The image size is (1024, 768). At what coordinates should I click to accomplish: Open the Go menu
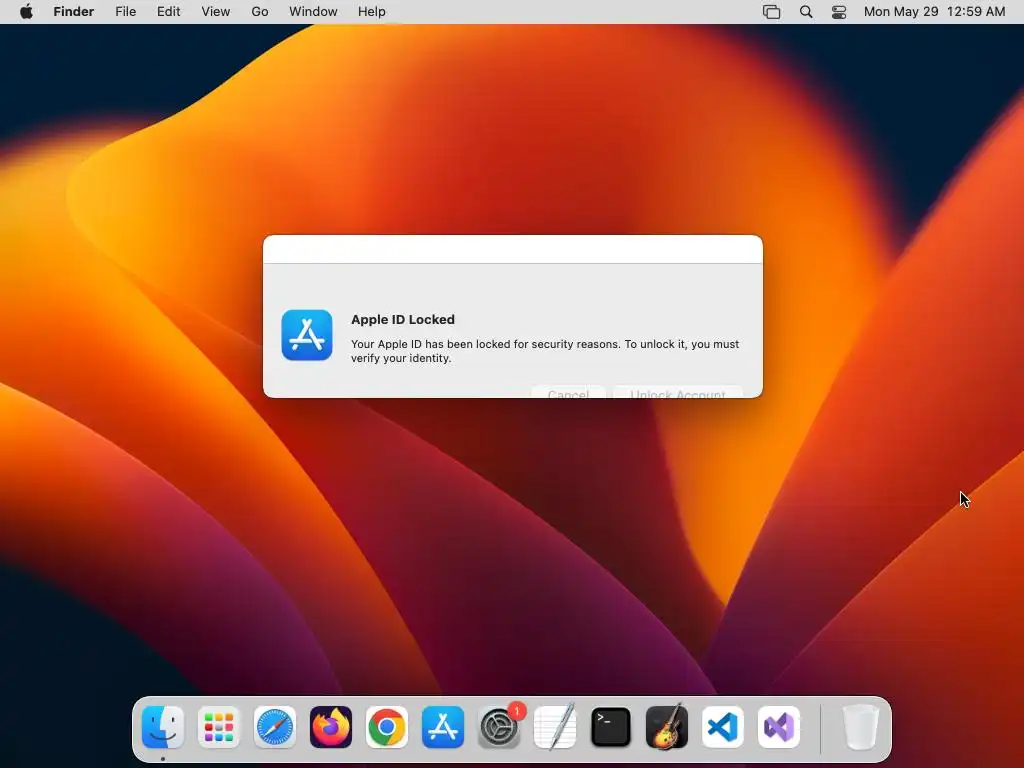pyautogui.click(x=260, y=12)
